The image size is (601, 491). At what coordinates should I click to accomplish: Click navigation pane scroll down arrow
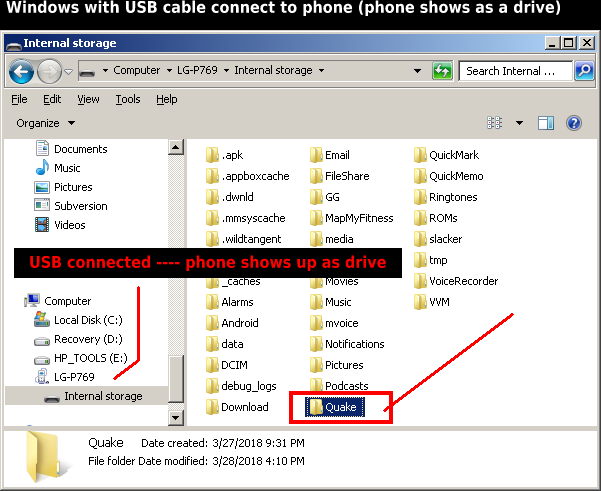coord(176,418)
